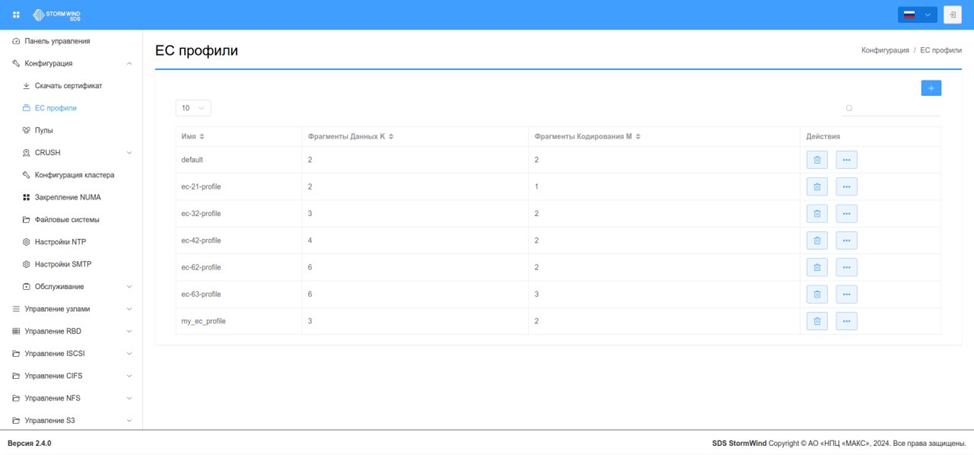The width and height of the screenshot is (974, 455).
Task: Click the Версия 2.4.0 footer text
Action: point(29,444)
